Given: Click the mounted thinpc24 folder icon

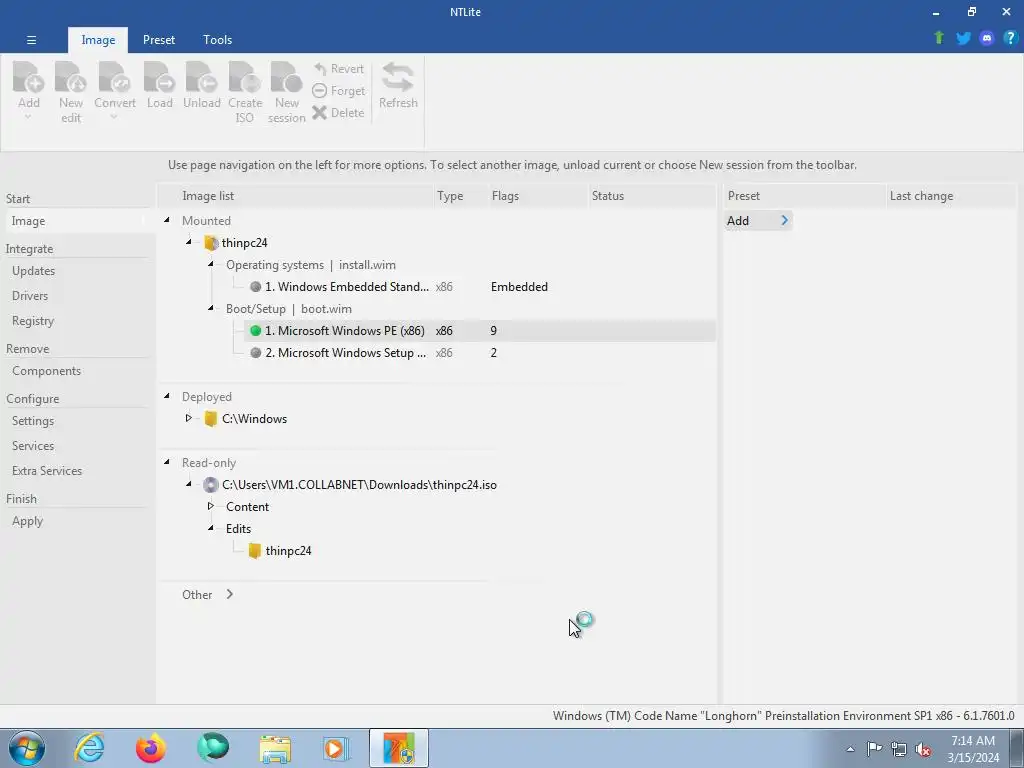Looking at the screenshot, I should coord(210,243).
